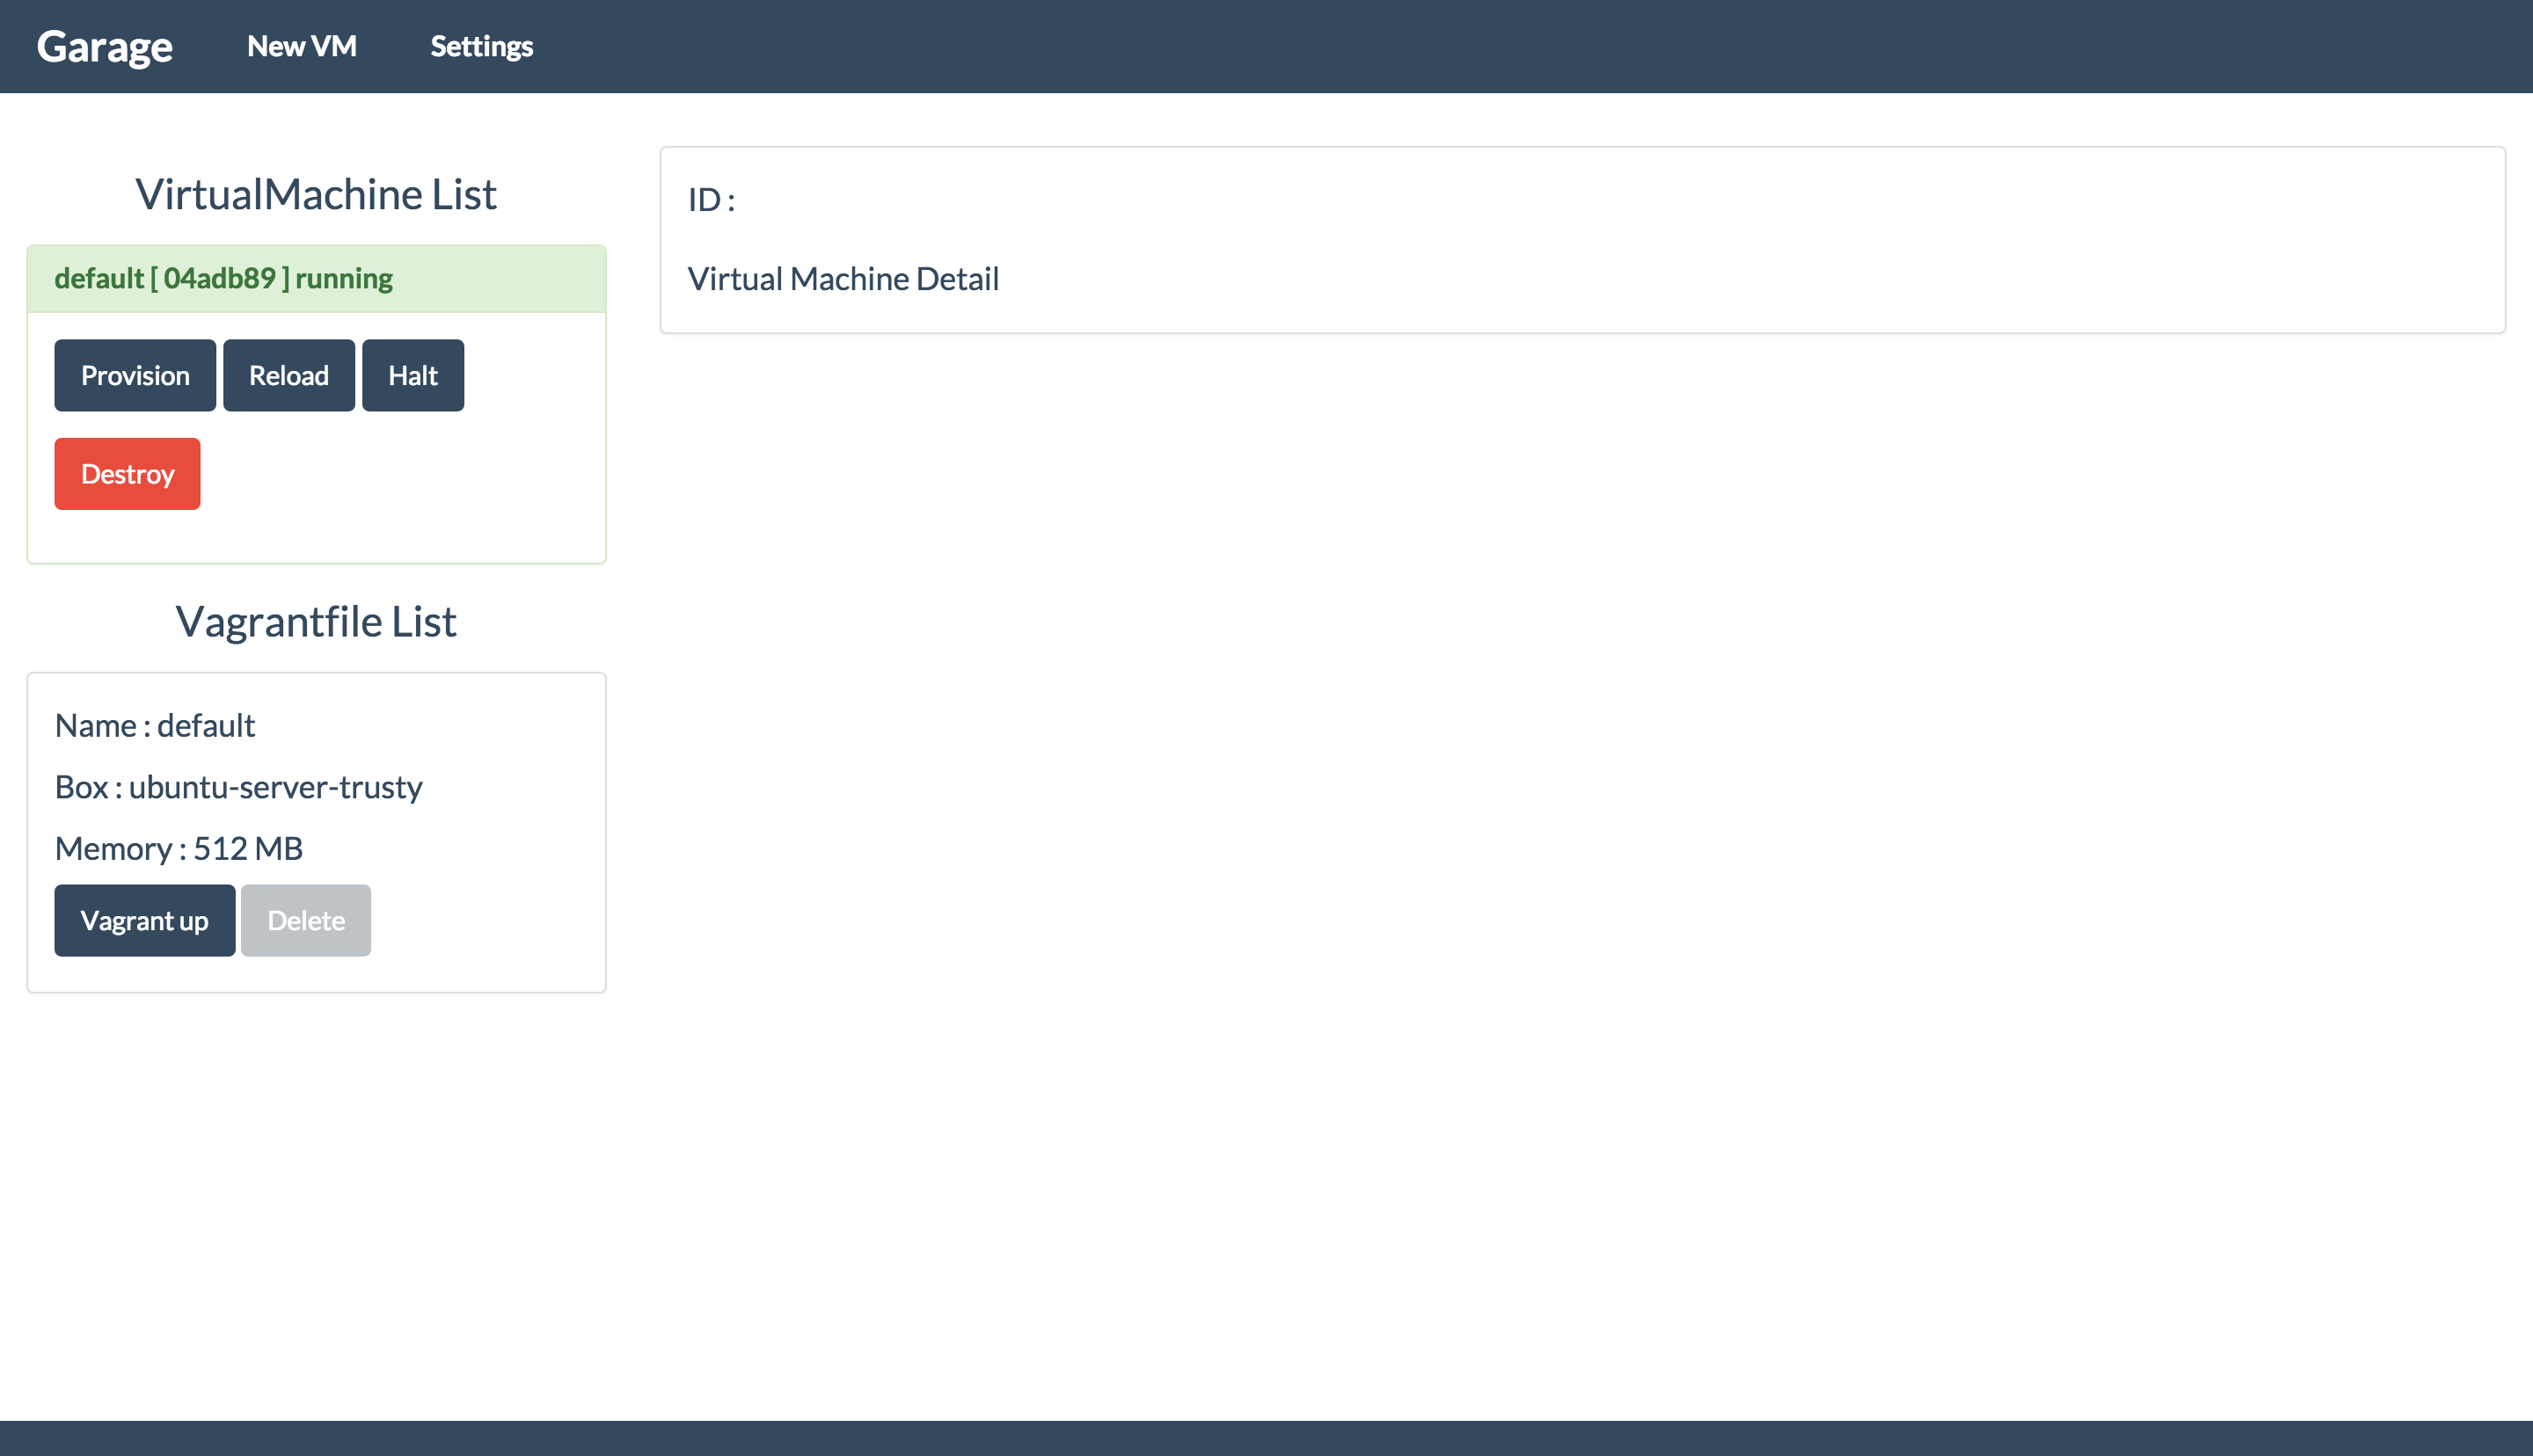Click the greyed Delete button
Viewport: 2533px width, 1456px height.
(x=305, y=920)
